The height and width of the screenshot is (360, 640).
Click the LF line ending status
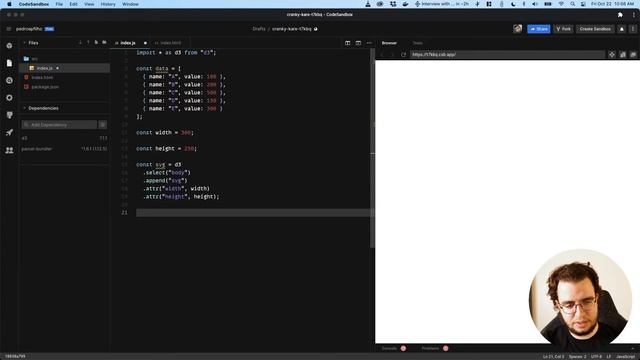pos(609,357)
